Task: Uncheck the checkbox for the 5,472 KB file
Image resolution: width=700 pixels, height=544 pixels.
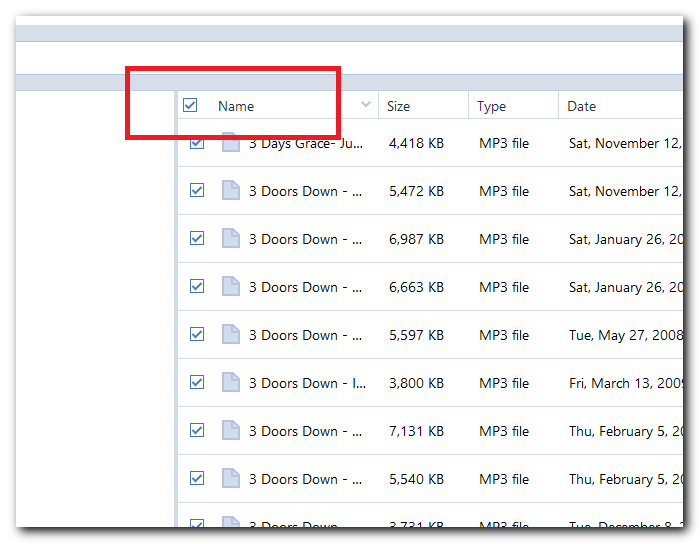Action: [197, 190]
